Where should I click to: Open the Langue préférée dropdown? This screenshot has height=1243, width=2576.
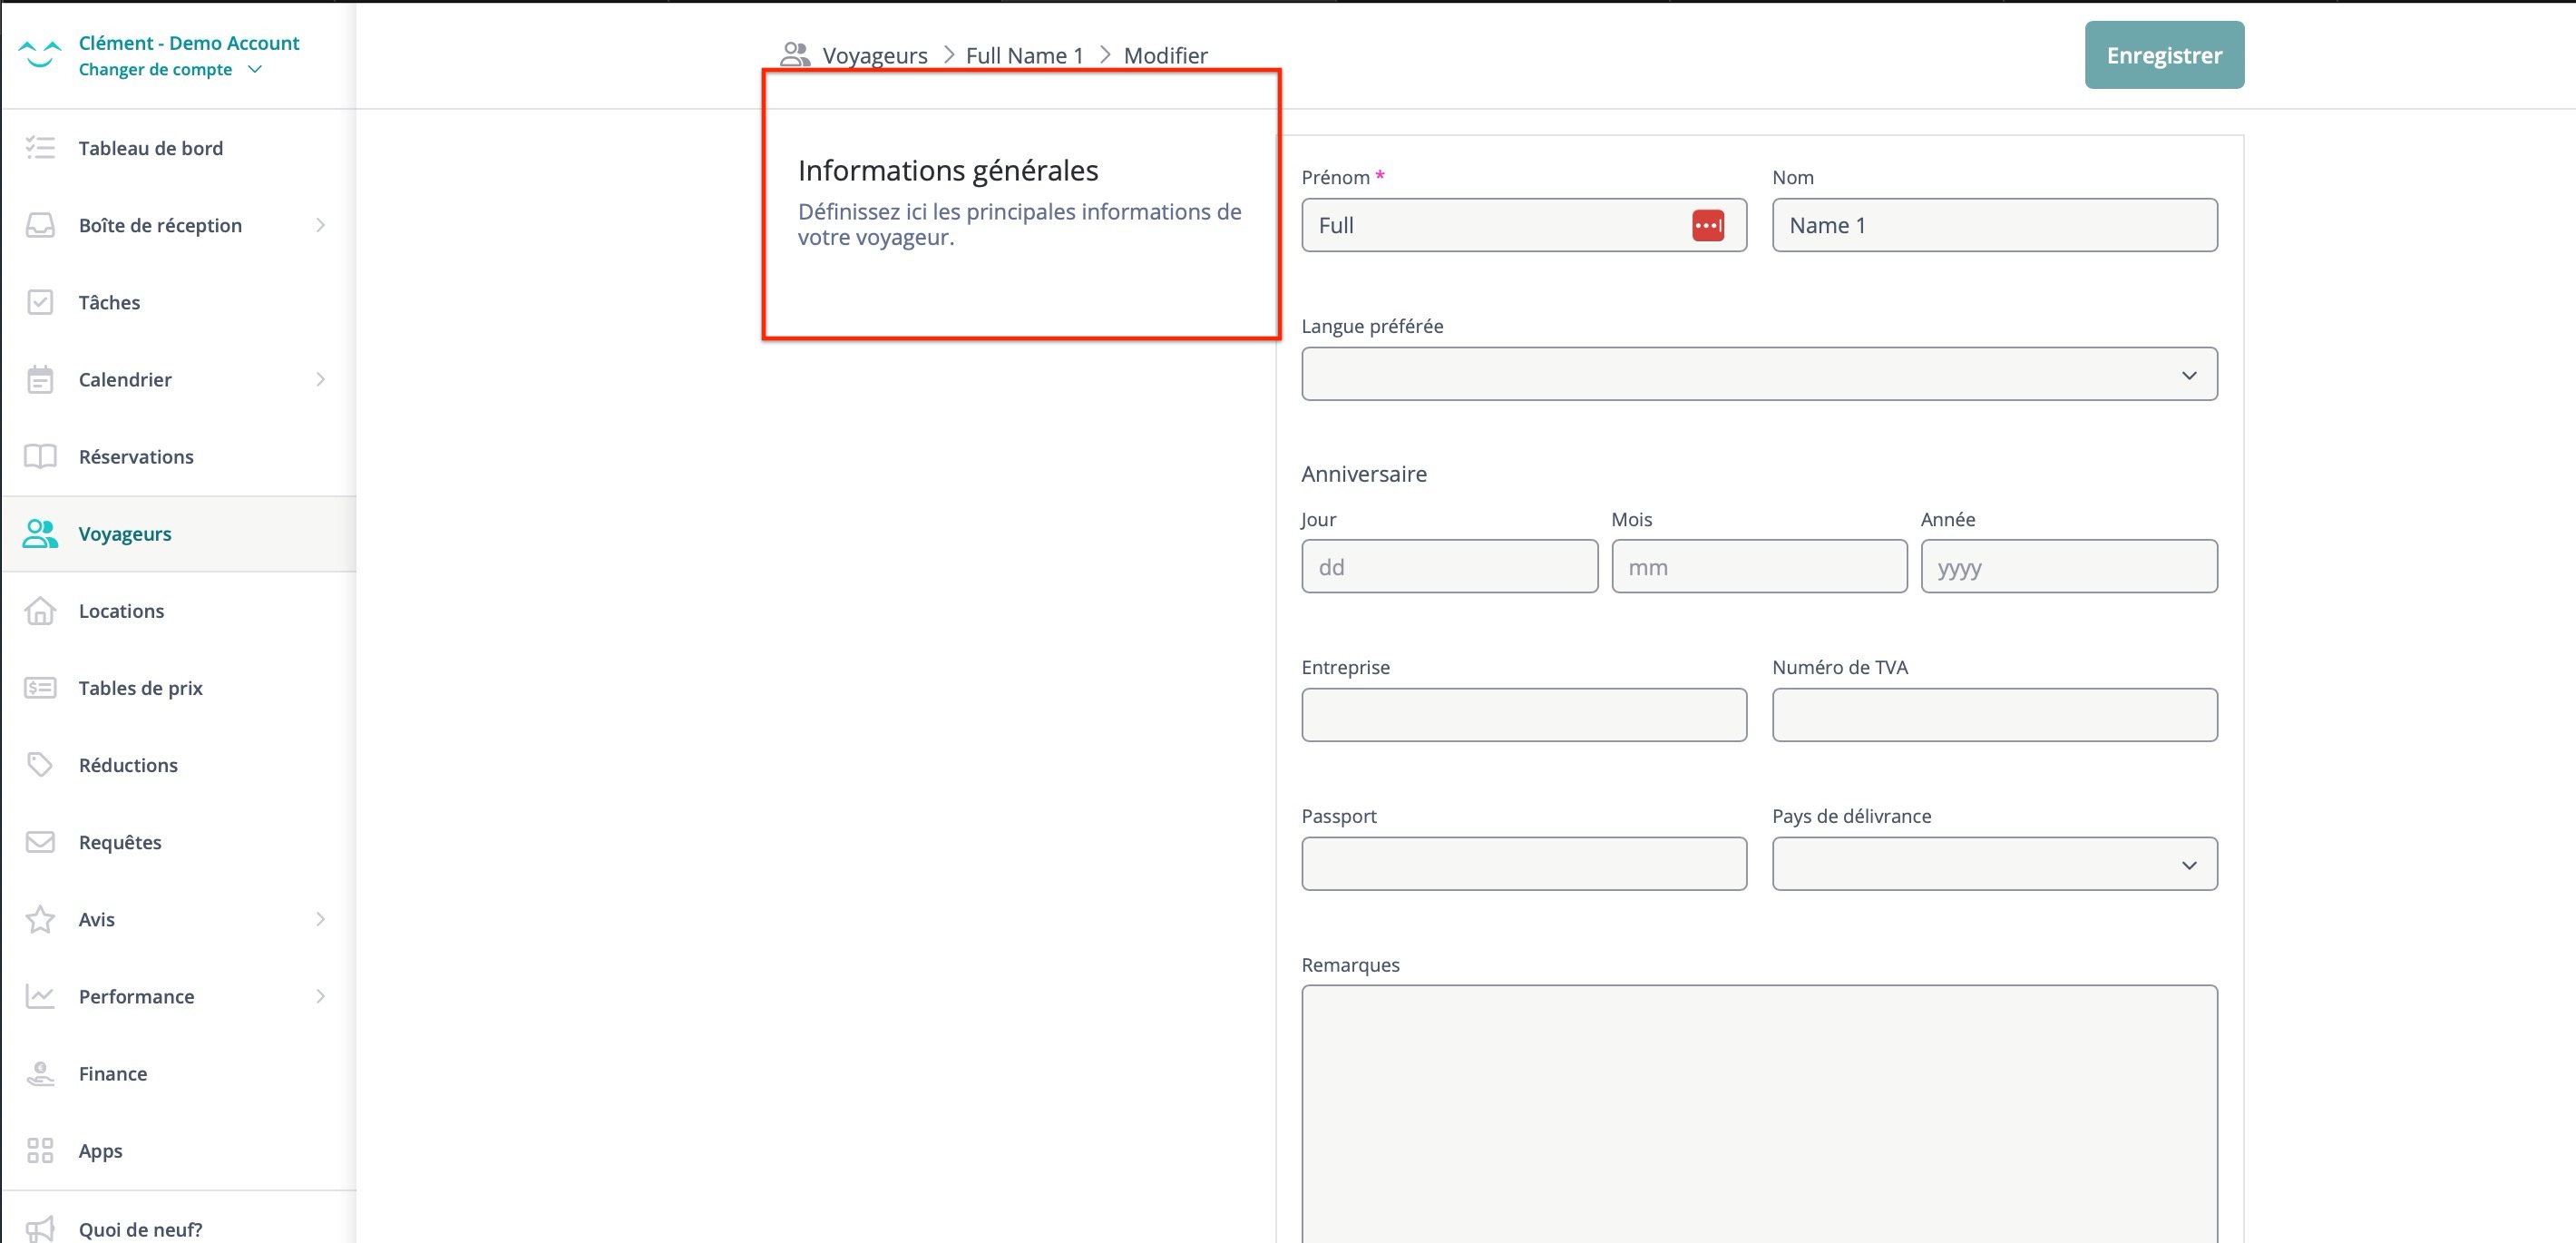[x=1758, y=375]
